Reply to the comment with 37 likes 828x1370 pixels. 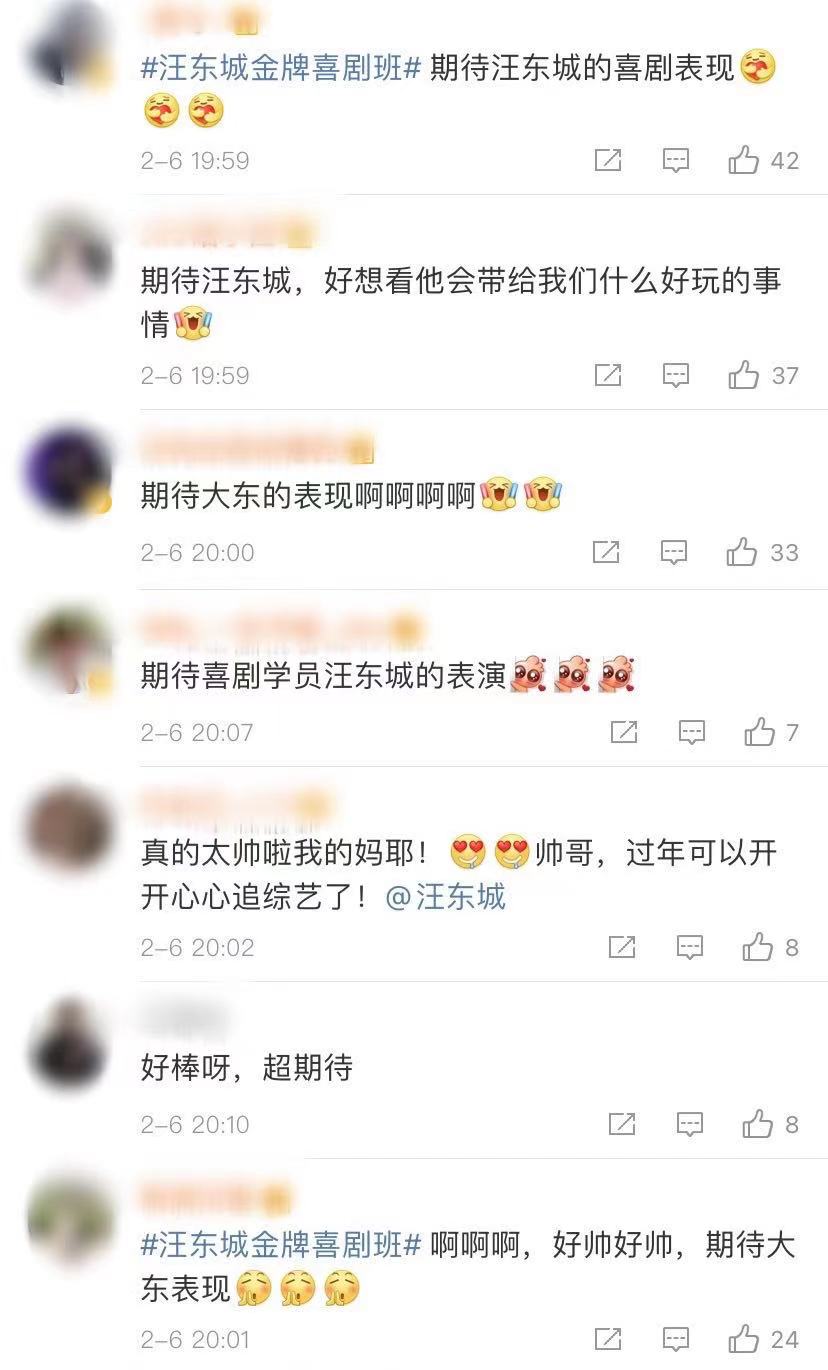tap(676, 376)
